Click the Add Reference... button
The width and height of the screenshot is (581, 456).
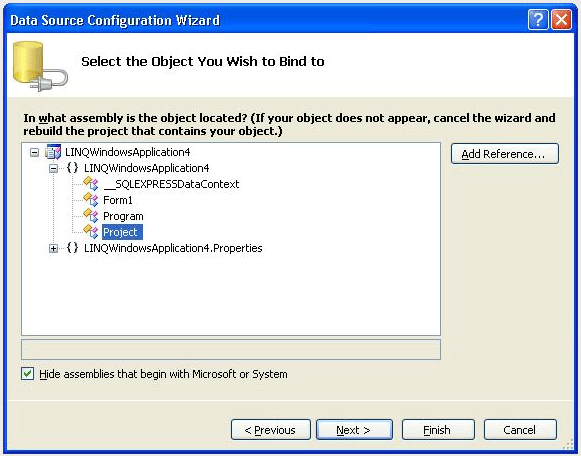click(505, 154)
